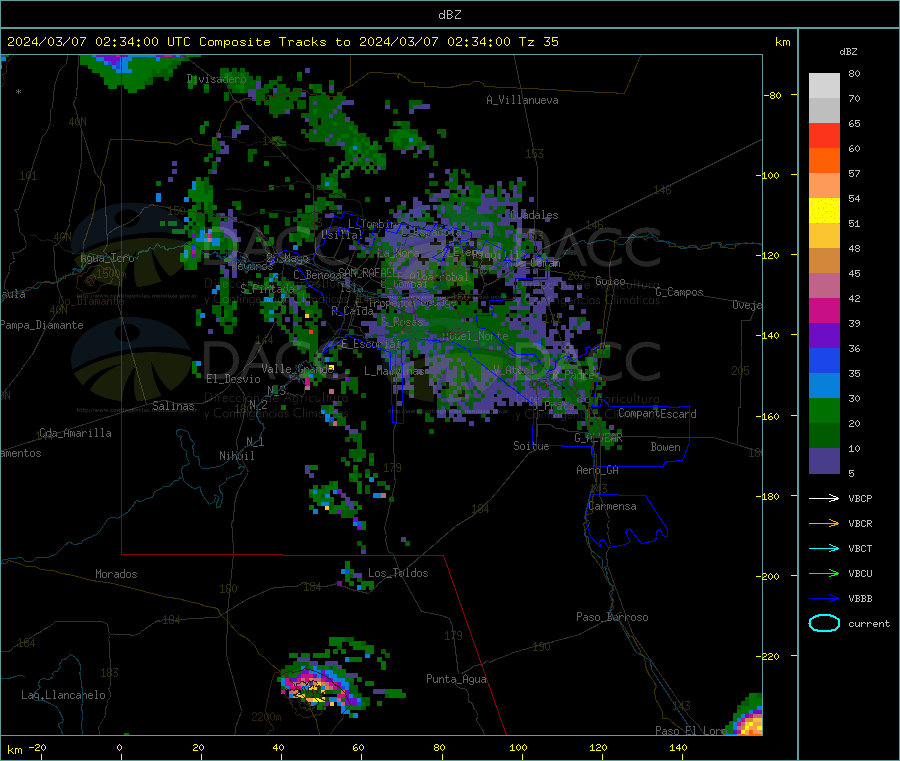This screenshot has height=761, width=900.
Task: Click the A_Villanueva map label
Action: 522,100
